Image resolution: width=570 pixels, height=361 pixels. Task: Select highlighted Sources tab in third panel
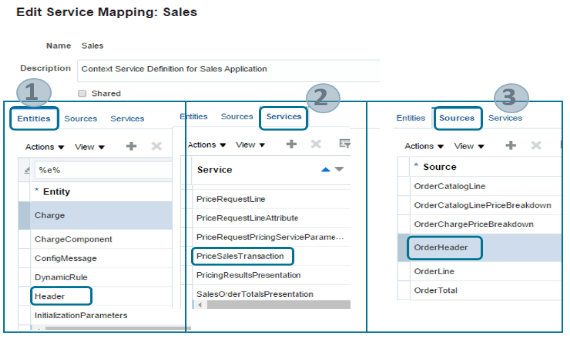click(457, 118)
